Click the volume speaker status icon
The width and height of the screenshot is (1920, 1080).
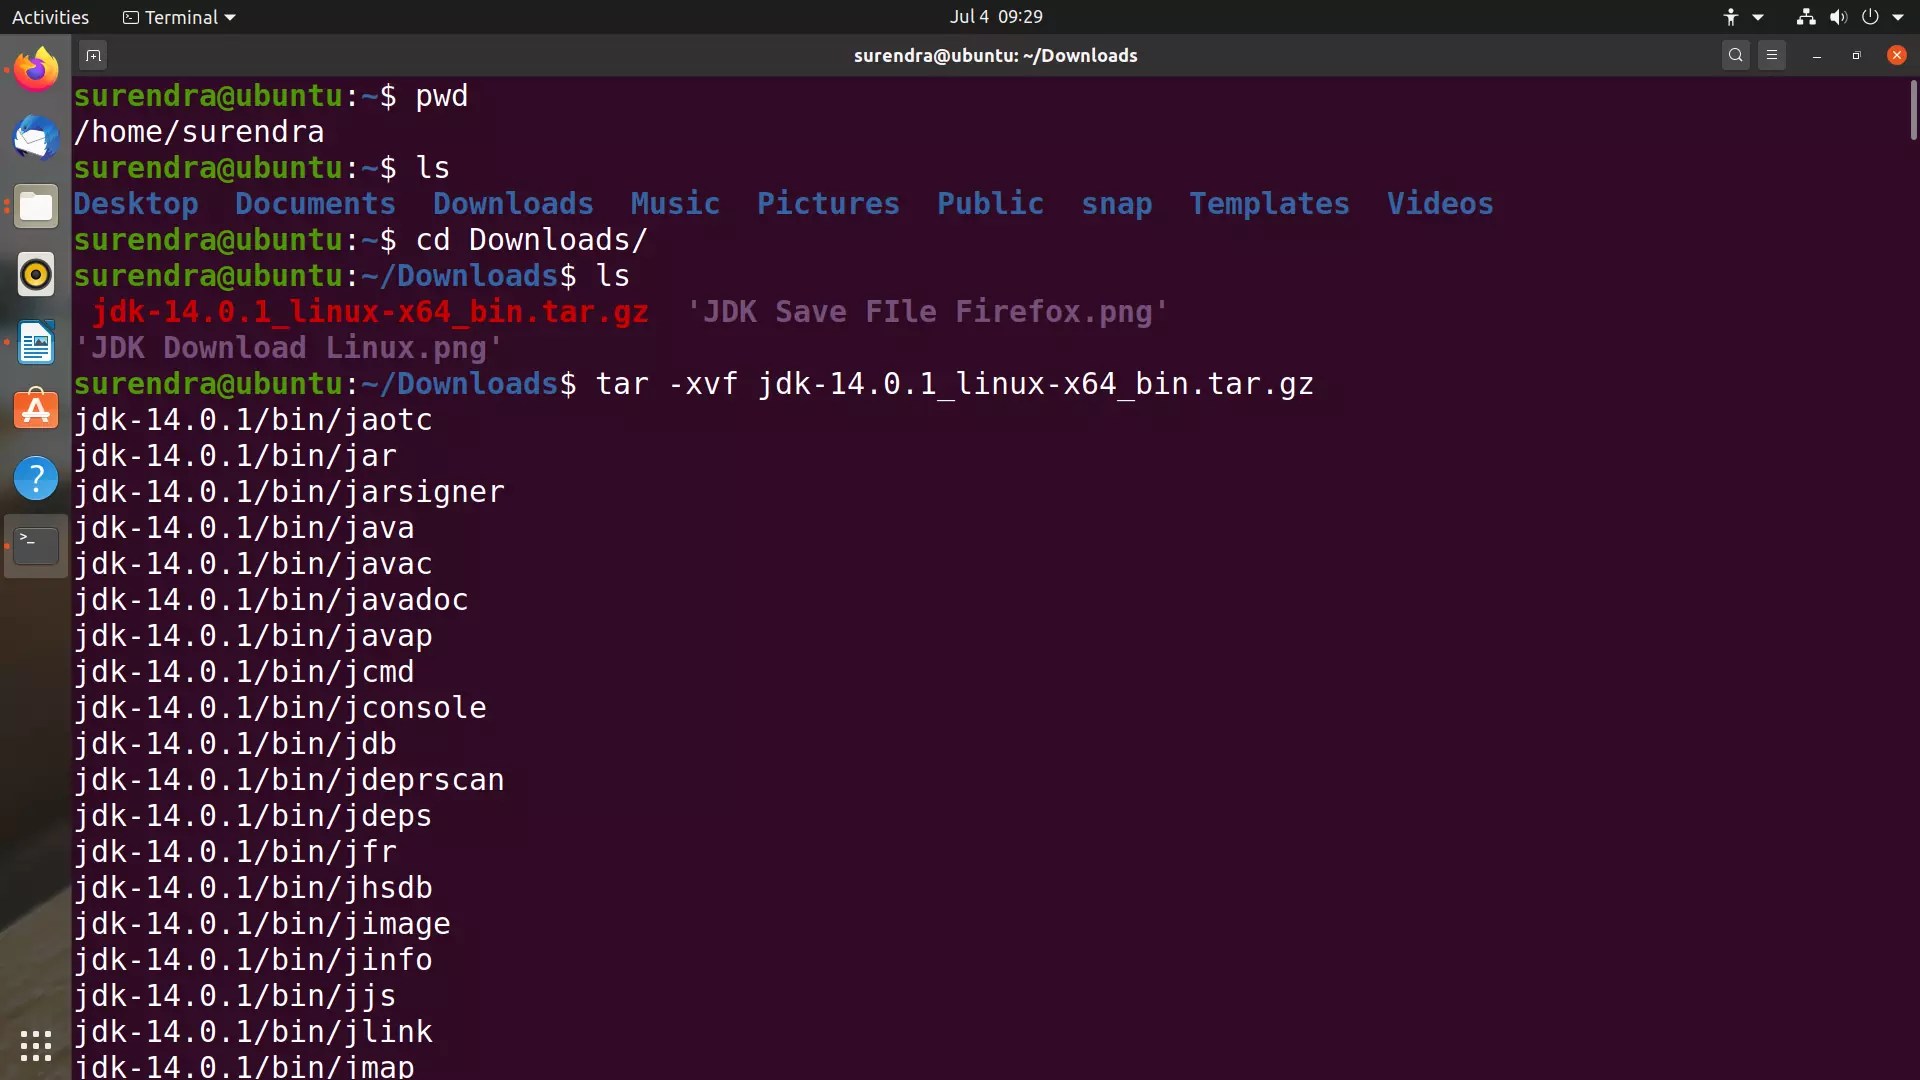pos(1838,17)
